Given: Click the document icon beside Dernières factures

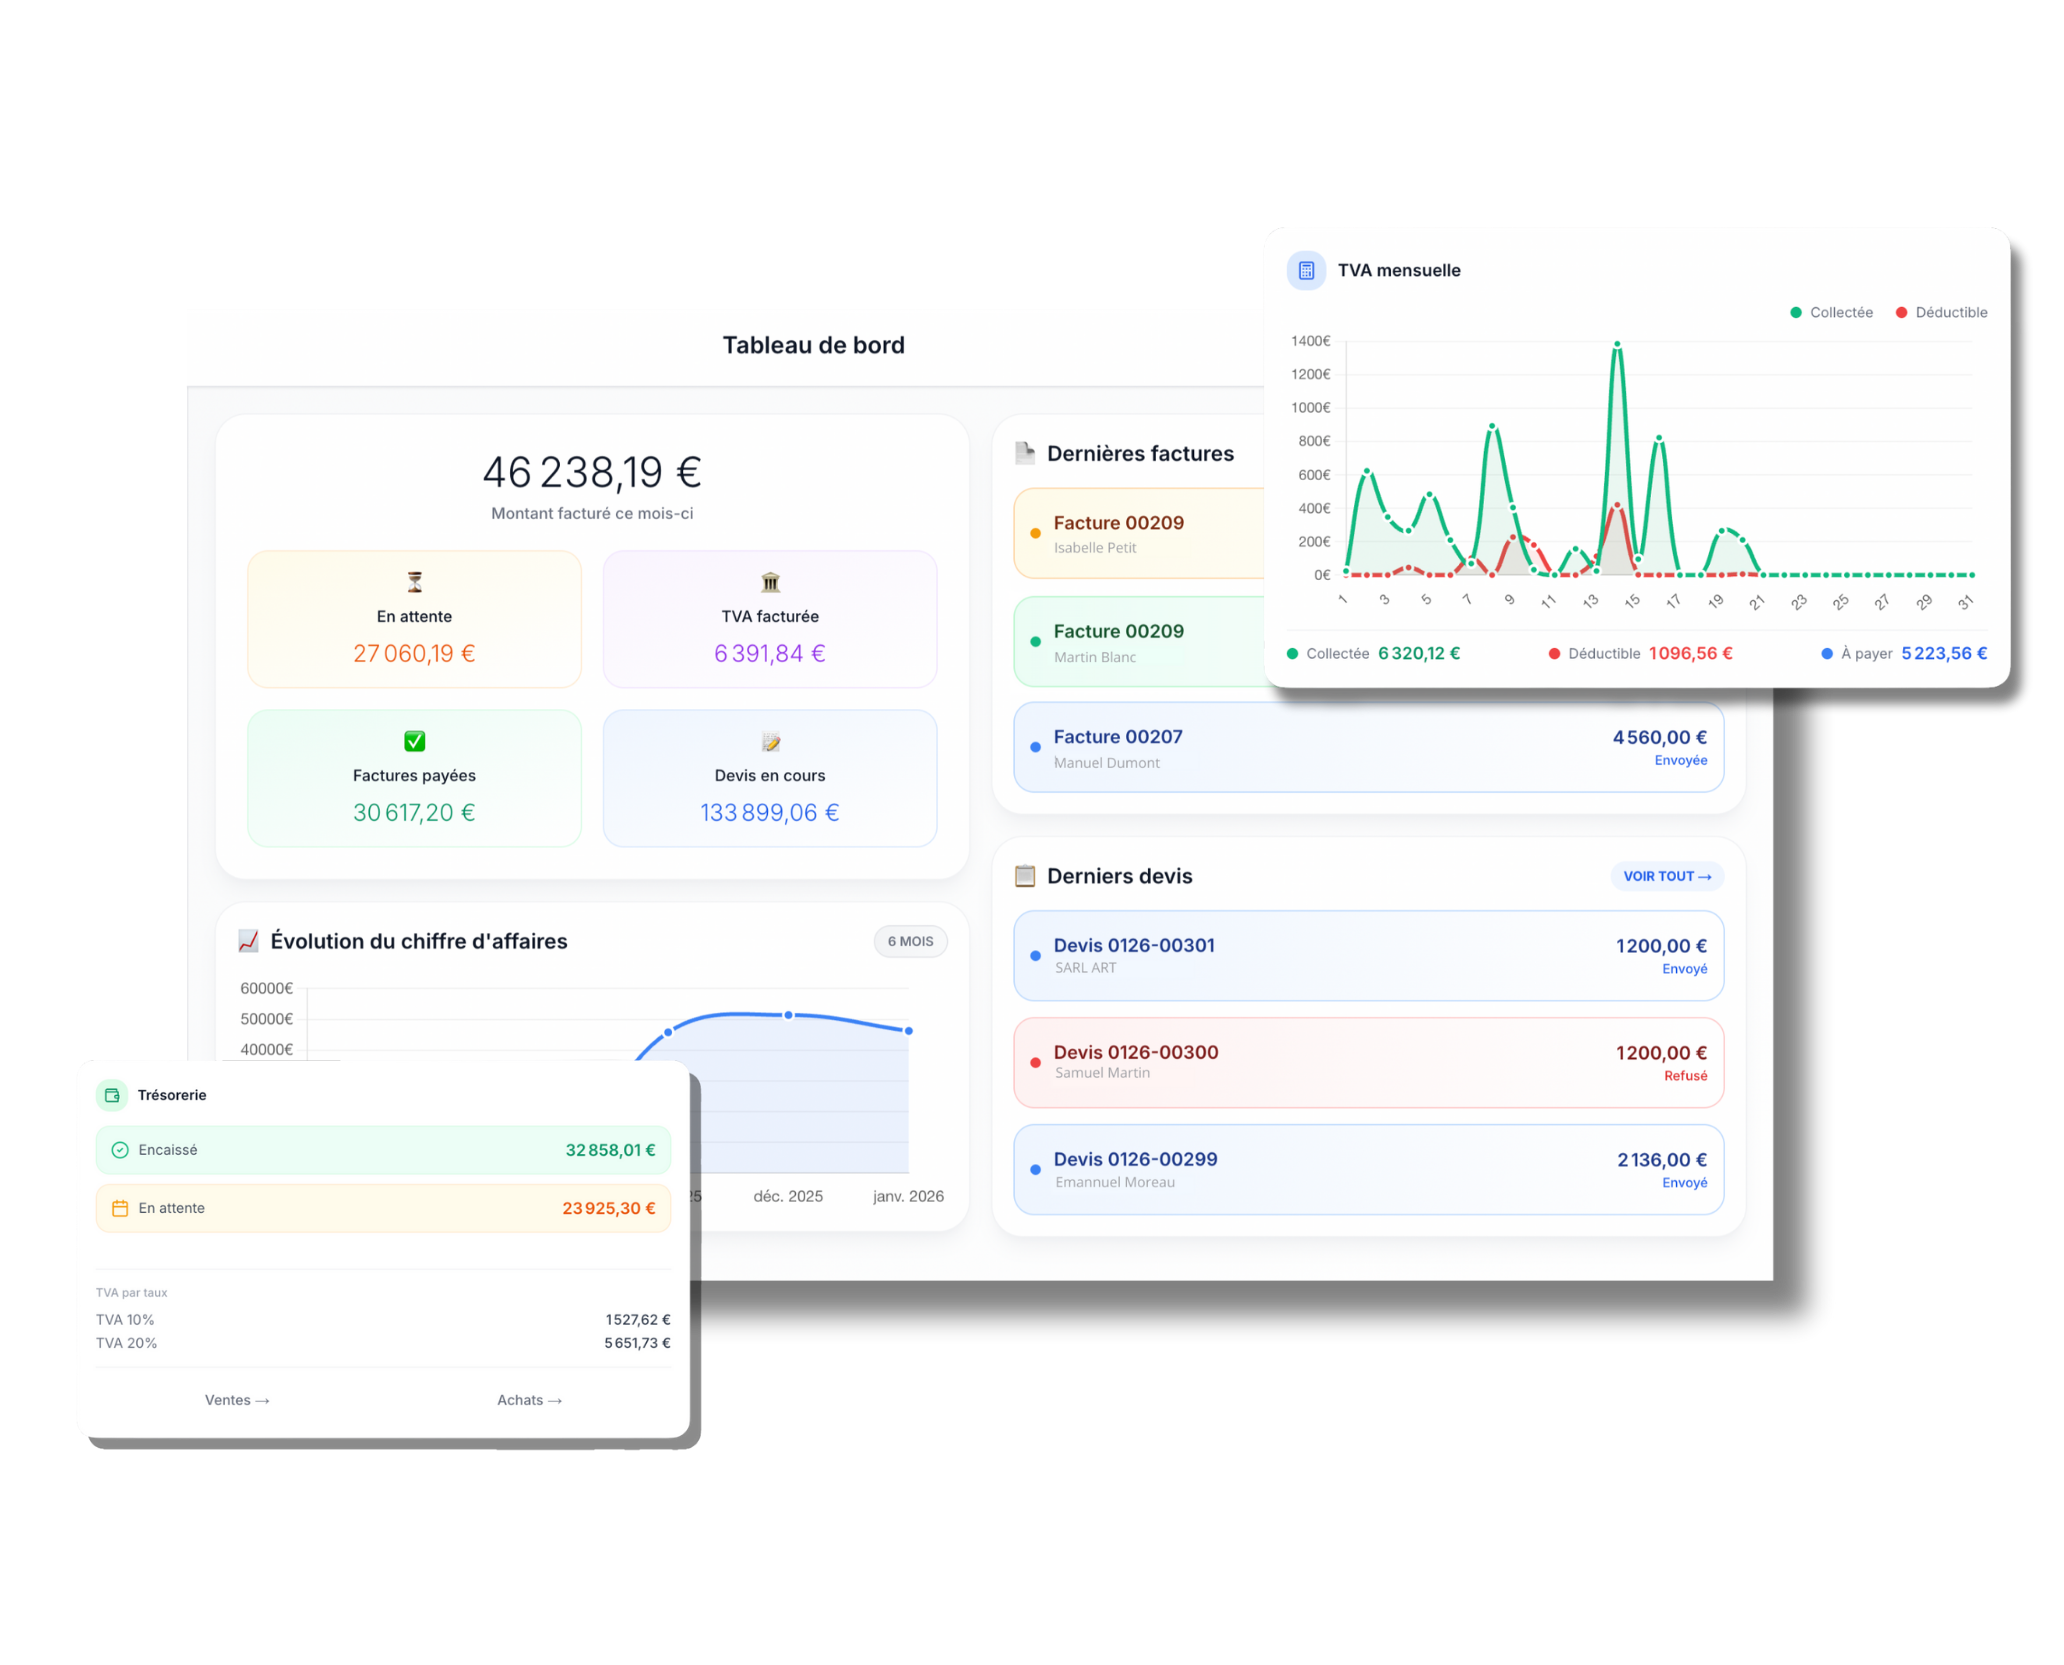Looking at the screenshot, I should 1025,453.
